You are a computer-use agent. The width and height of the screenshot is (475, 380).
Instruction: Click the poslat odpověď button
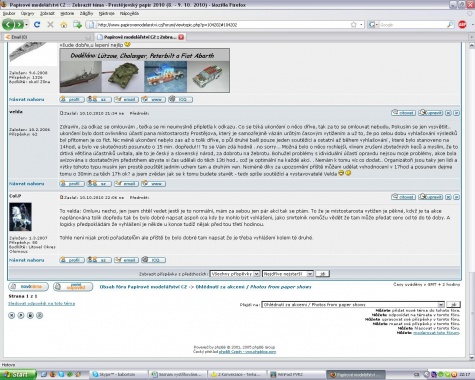tap(73, 287)
